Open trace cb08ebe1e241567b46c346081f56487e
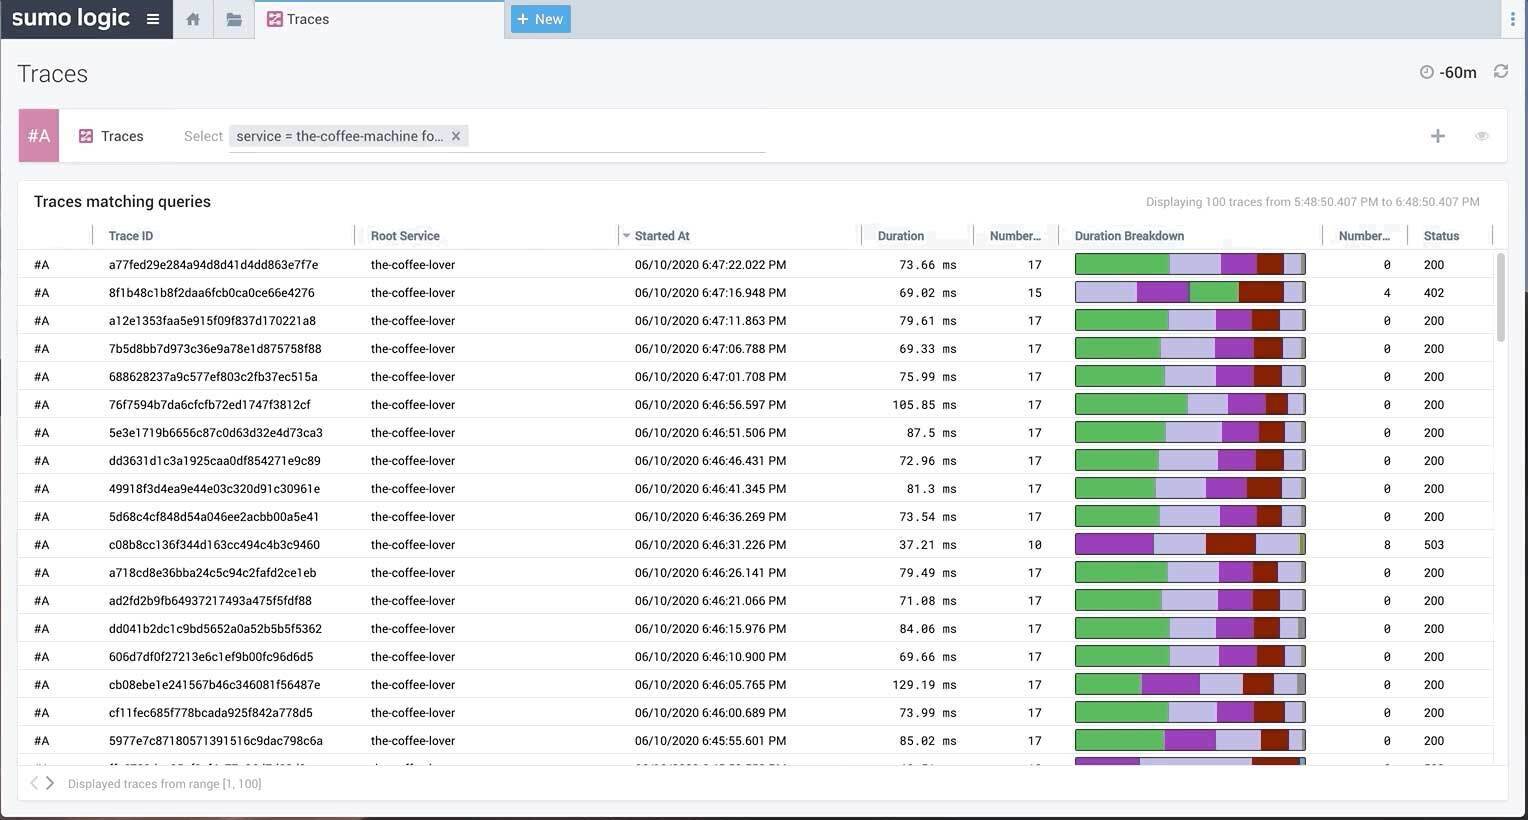 tap(214, 685)
